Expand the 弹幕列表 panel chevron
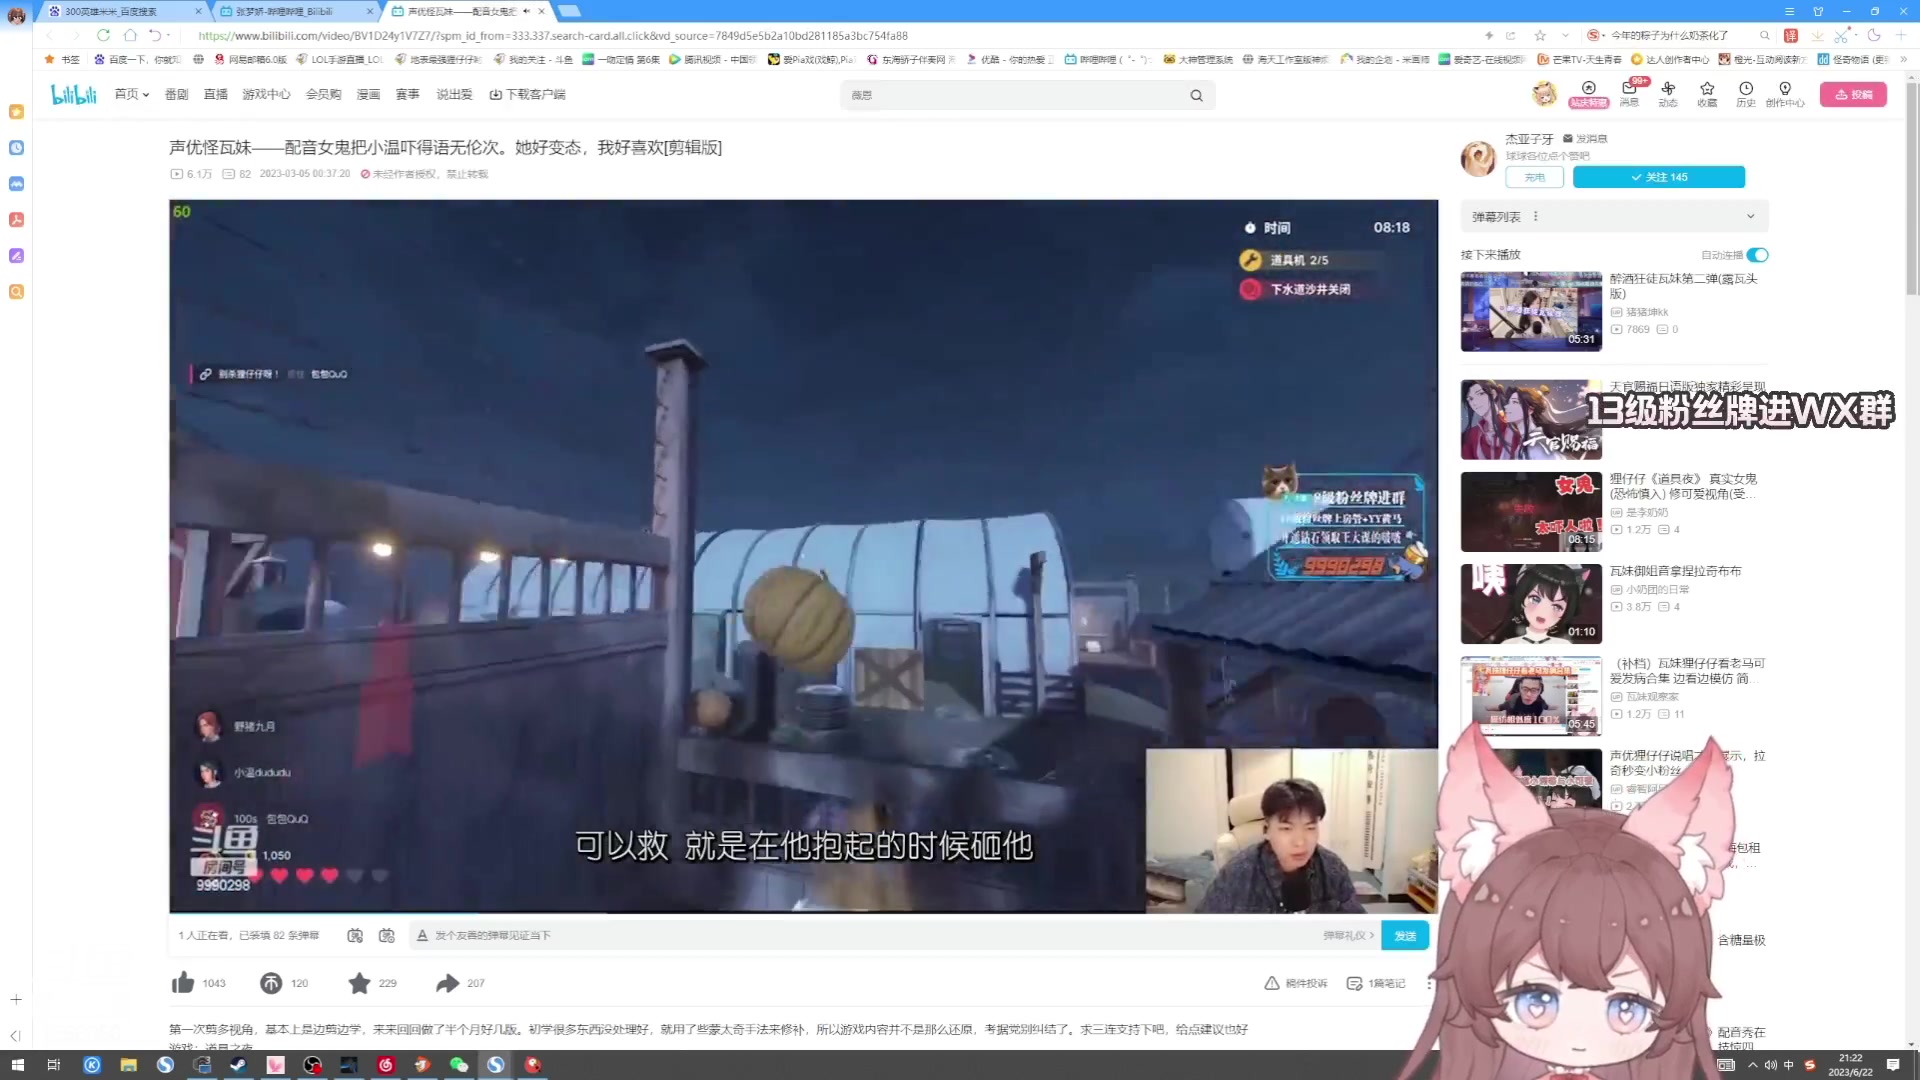1920x1080 pixels. 1750,217
